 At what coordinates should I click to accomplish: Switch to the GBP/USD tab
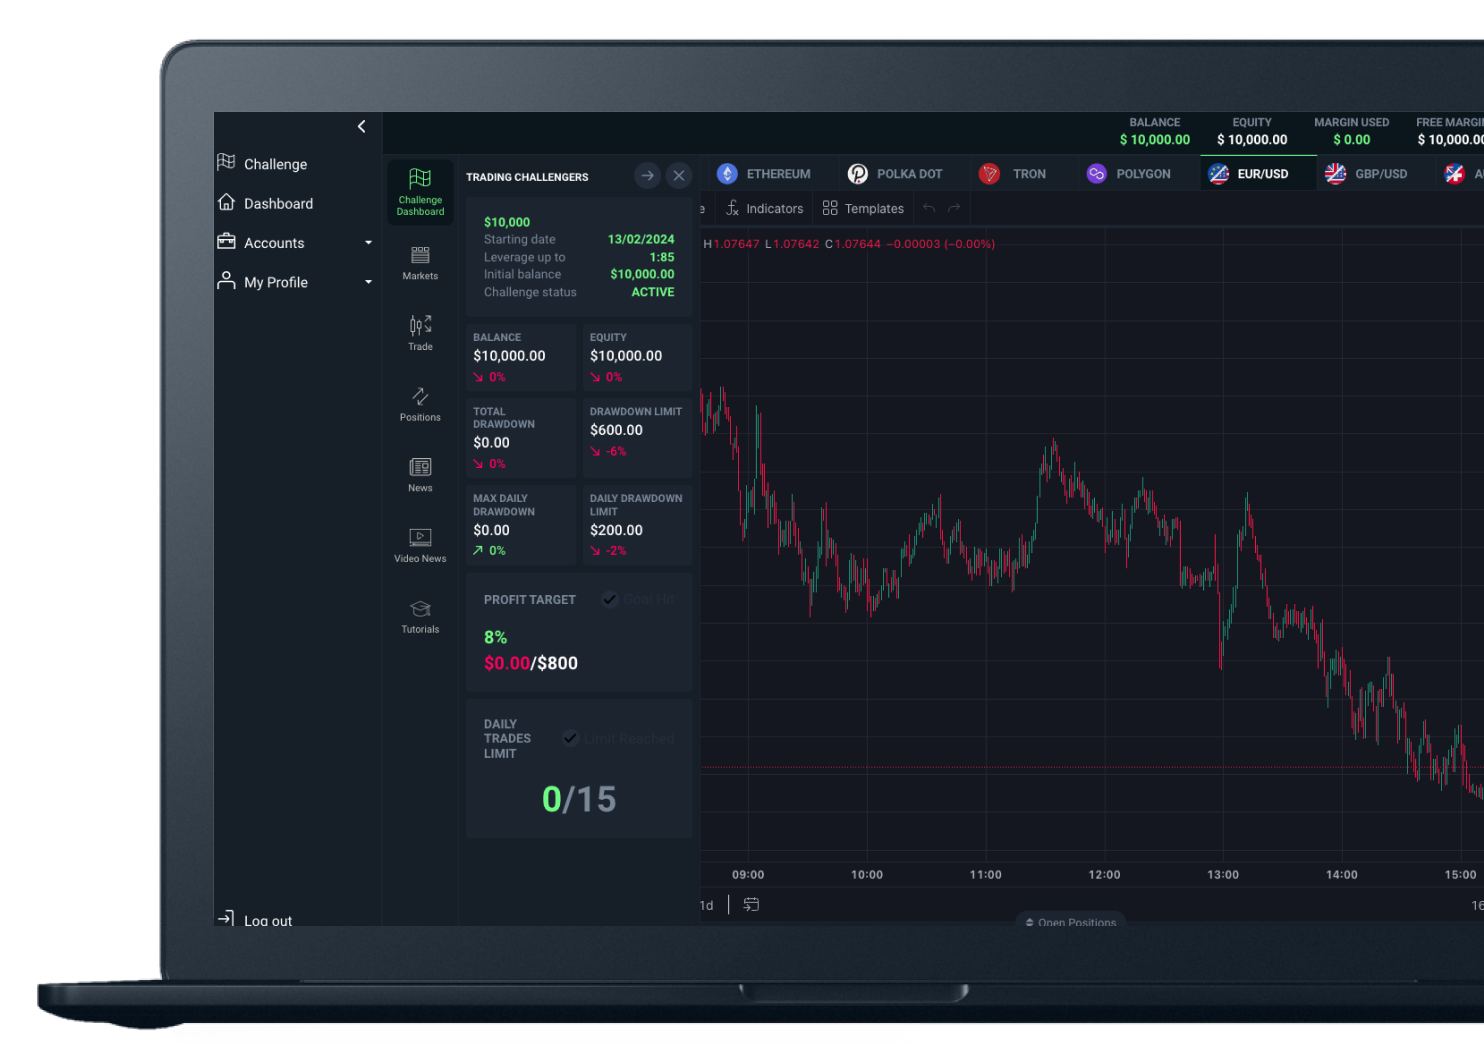(x=1366, y=174)
